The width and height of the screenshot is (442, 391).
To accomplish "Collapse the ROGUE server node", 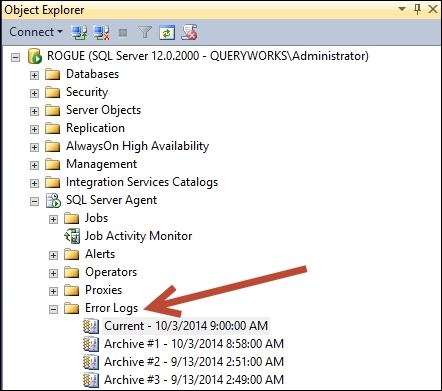I will 15,57.
